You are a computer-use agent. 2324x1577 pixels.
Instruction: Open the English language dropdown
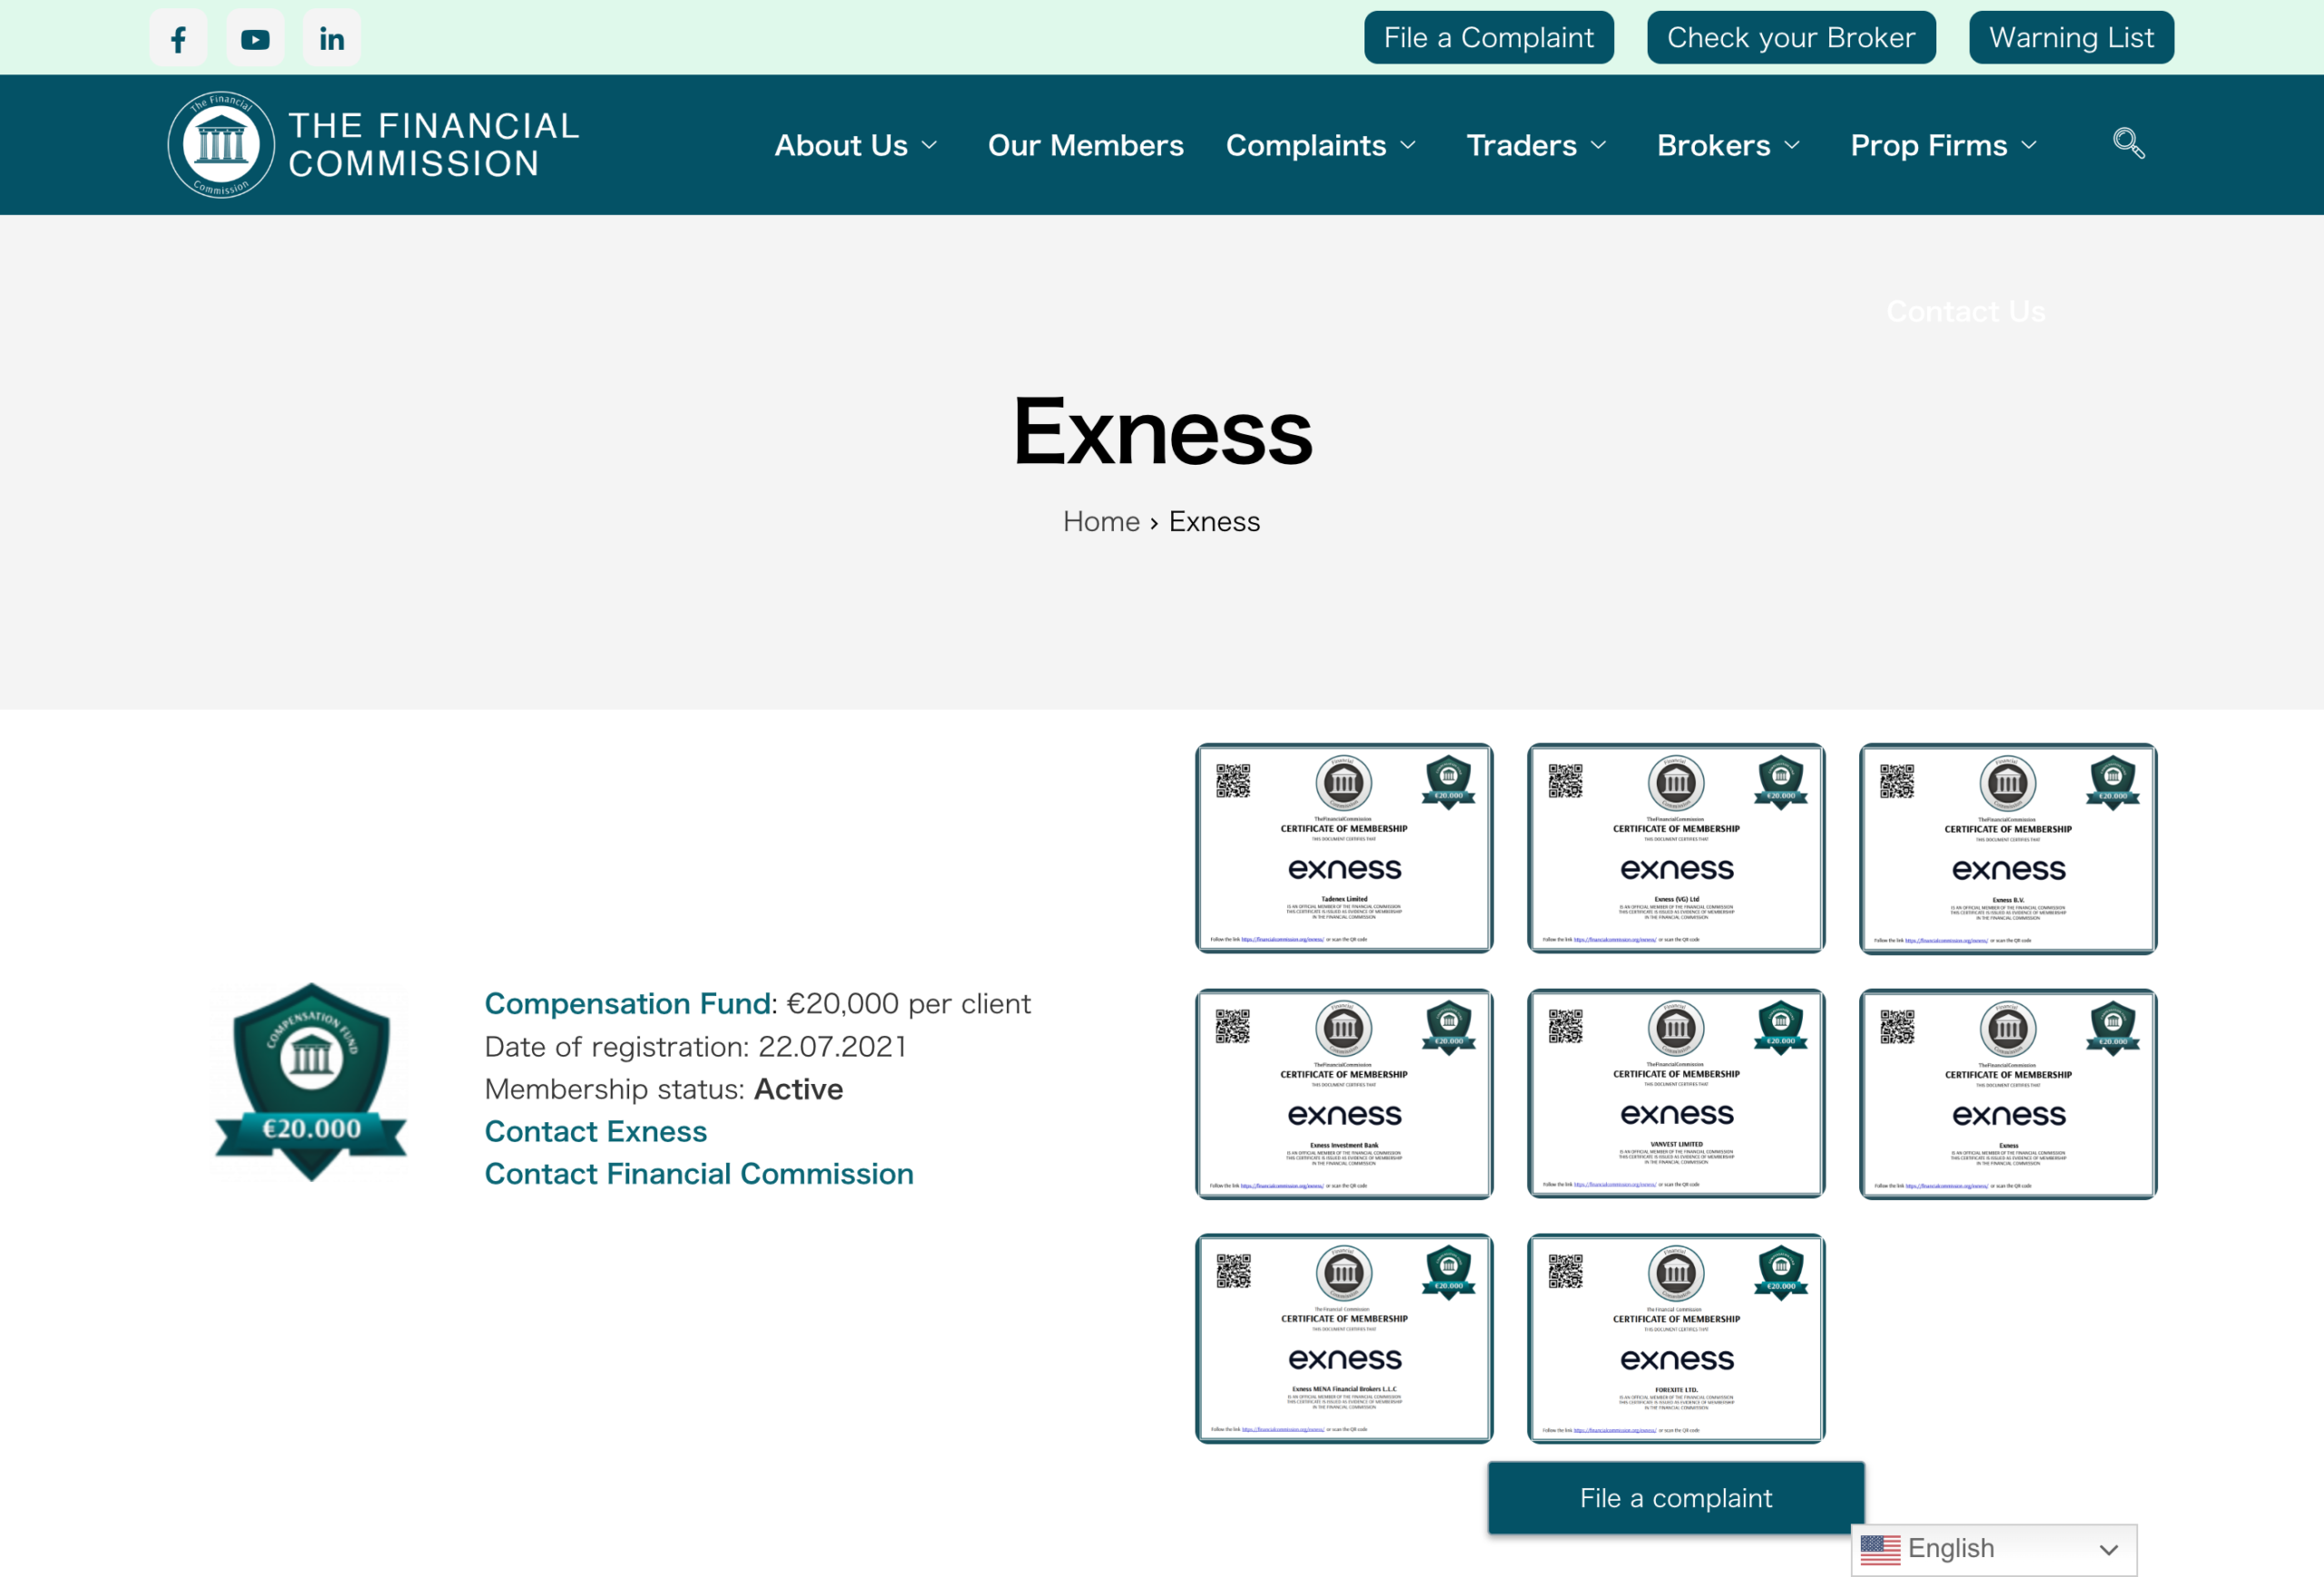(x=1993, y=1549)
